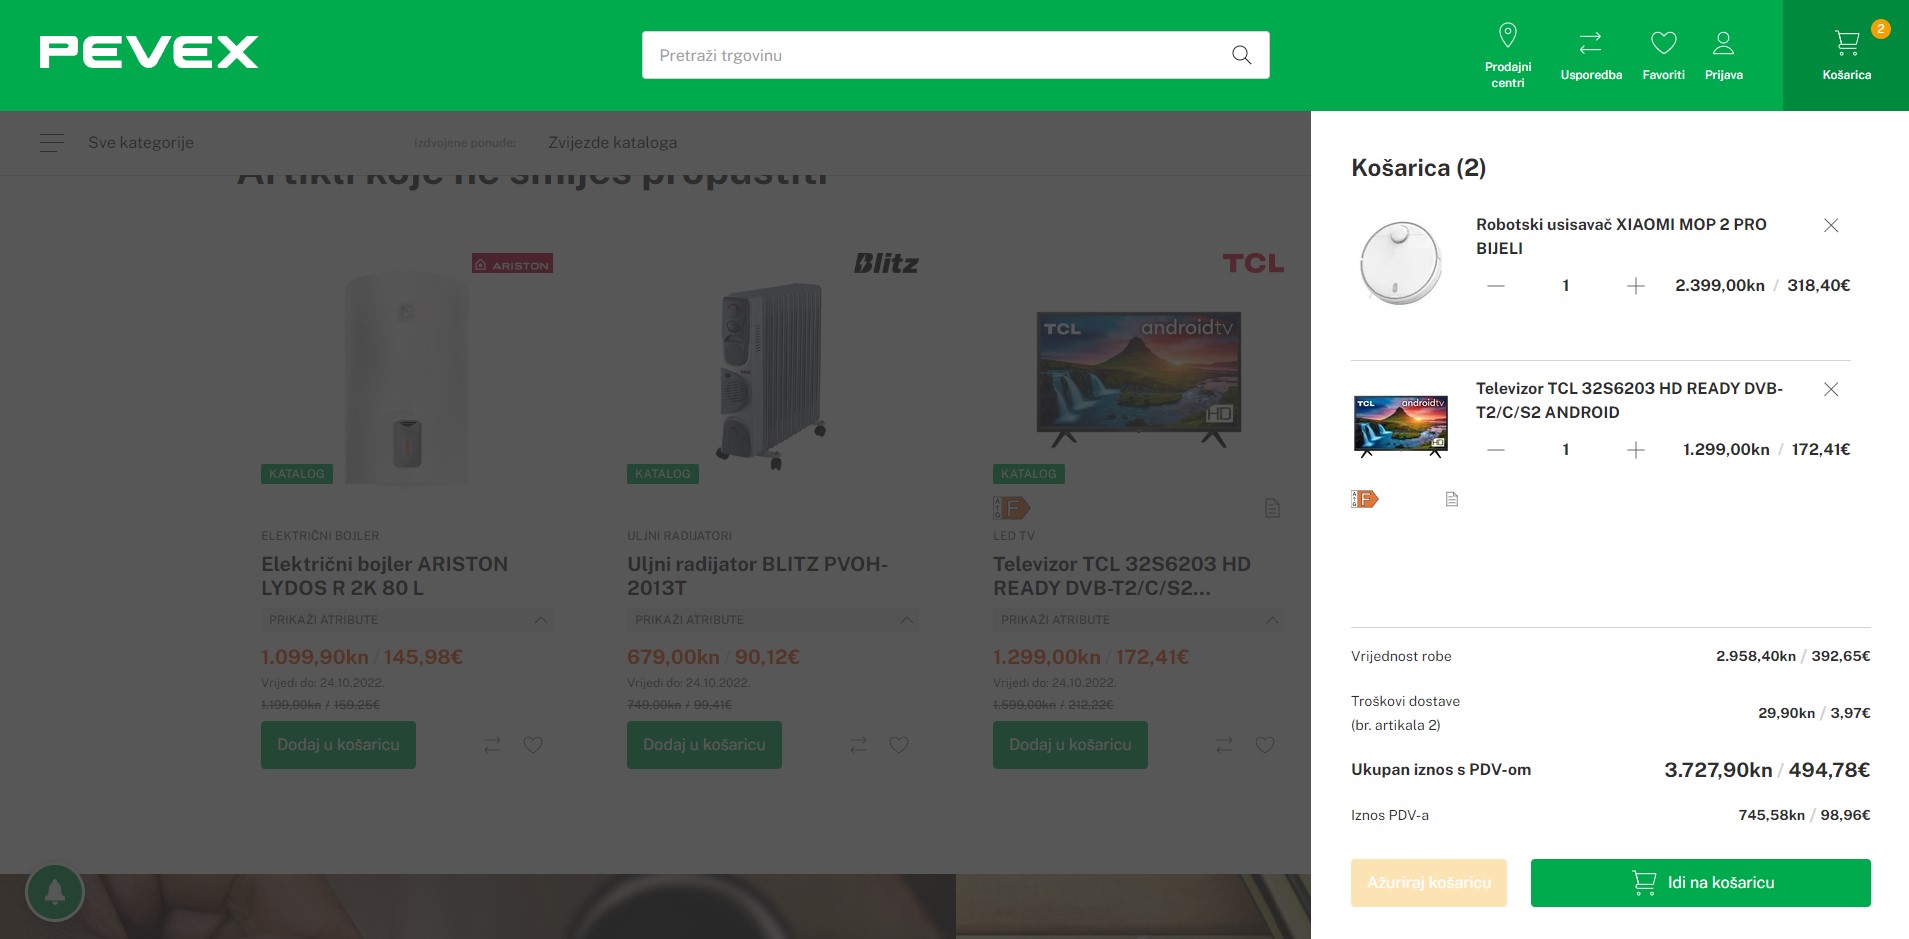Open the Favoriti wishlist
The height and width of the screenshot is (939, 1909).
pos(1663,55)
